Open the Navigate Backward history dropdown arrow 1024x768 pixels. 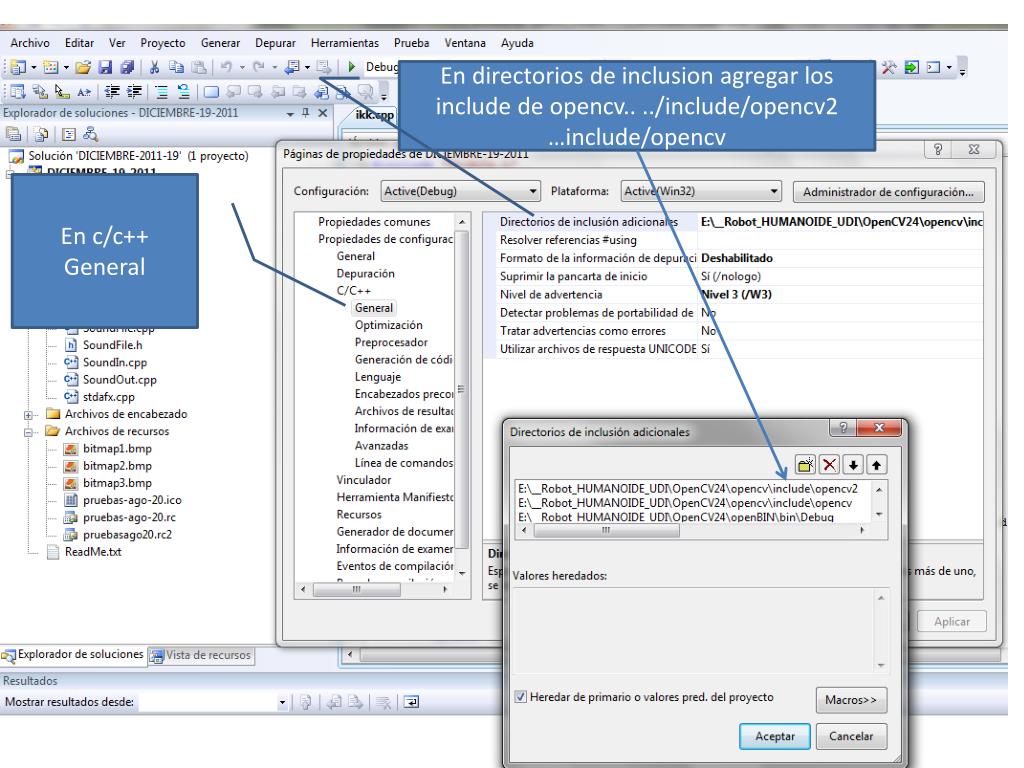[x=307, y=67]
